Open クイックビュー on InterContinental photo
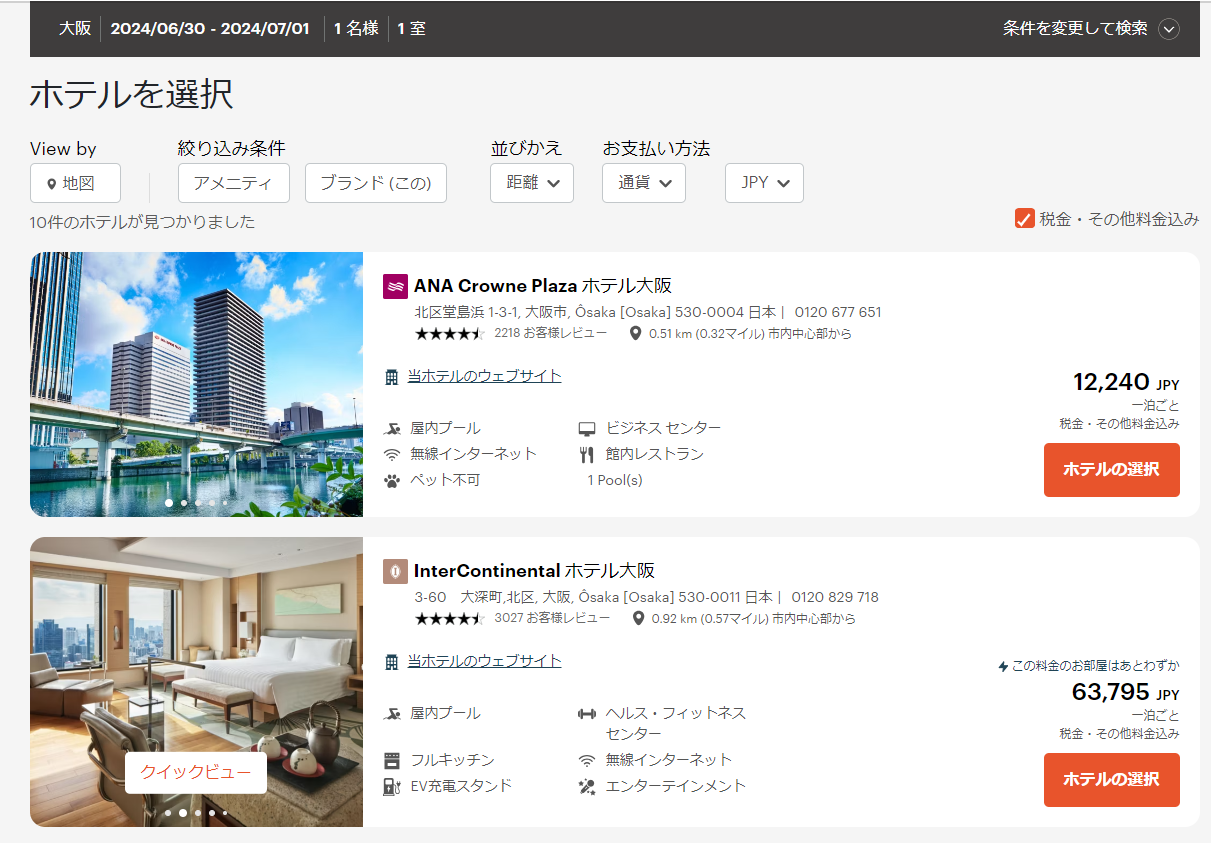 196,772
